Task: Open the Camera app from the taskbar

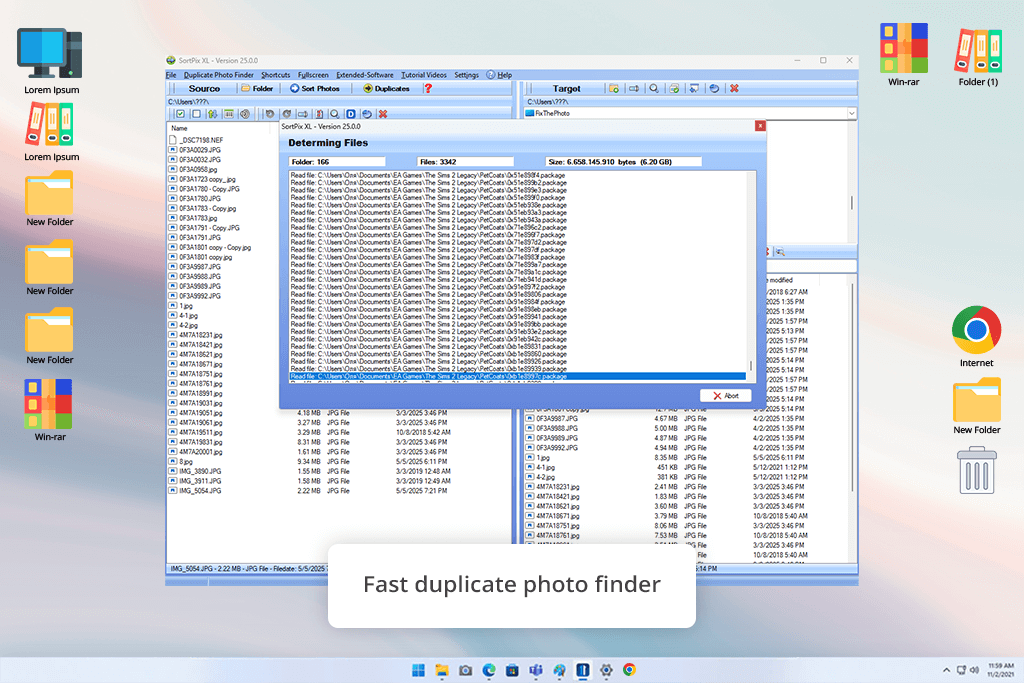Action: tap(466, 670)
